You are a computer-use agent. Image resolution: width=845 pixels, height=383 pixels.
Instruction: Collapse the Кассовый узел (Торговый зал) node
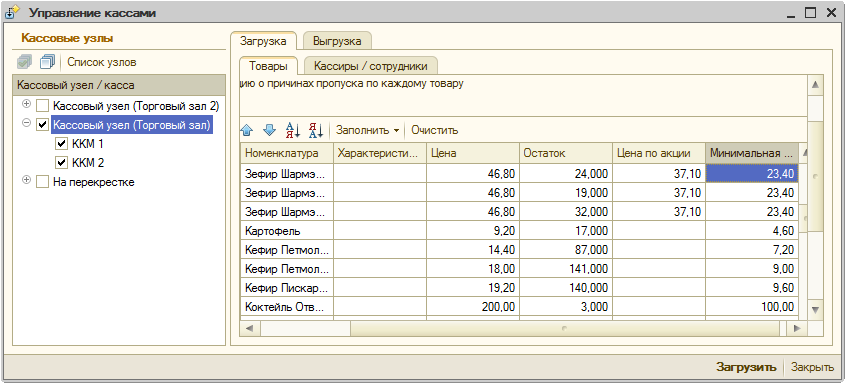[x=26, y=123]
